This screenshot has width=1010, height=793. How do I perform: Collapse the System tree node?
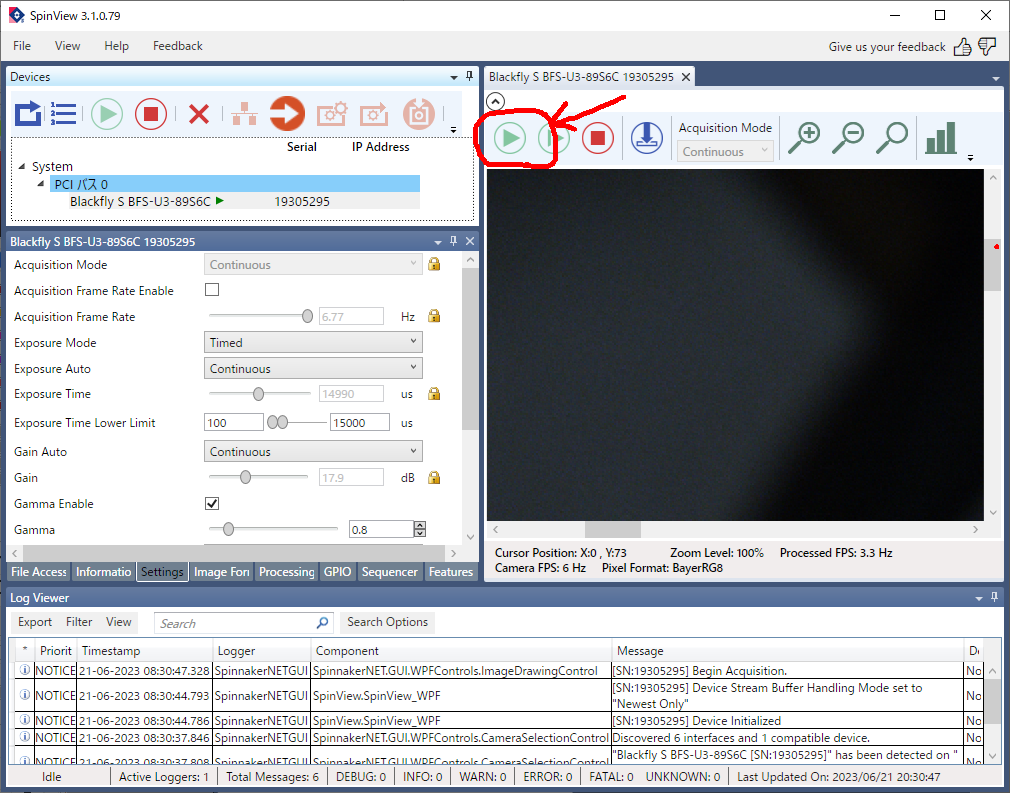22,167
